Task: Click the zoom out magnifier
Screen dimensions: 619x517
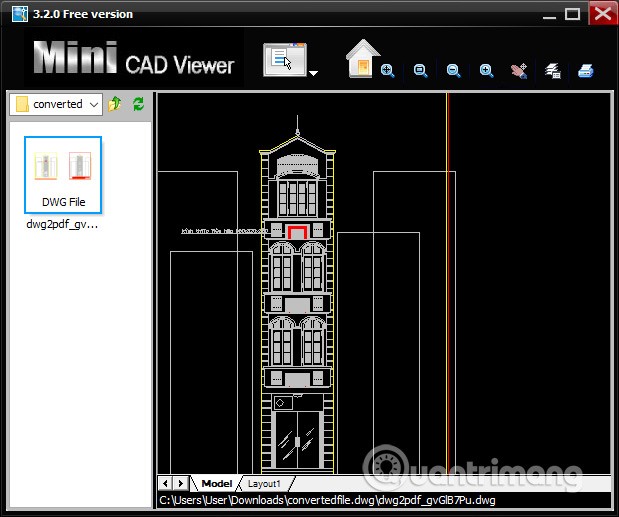Action: pyautogui.click(x=453, y=71)
